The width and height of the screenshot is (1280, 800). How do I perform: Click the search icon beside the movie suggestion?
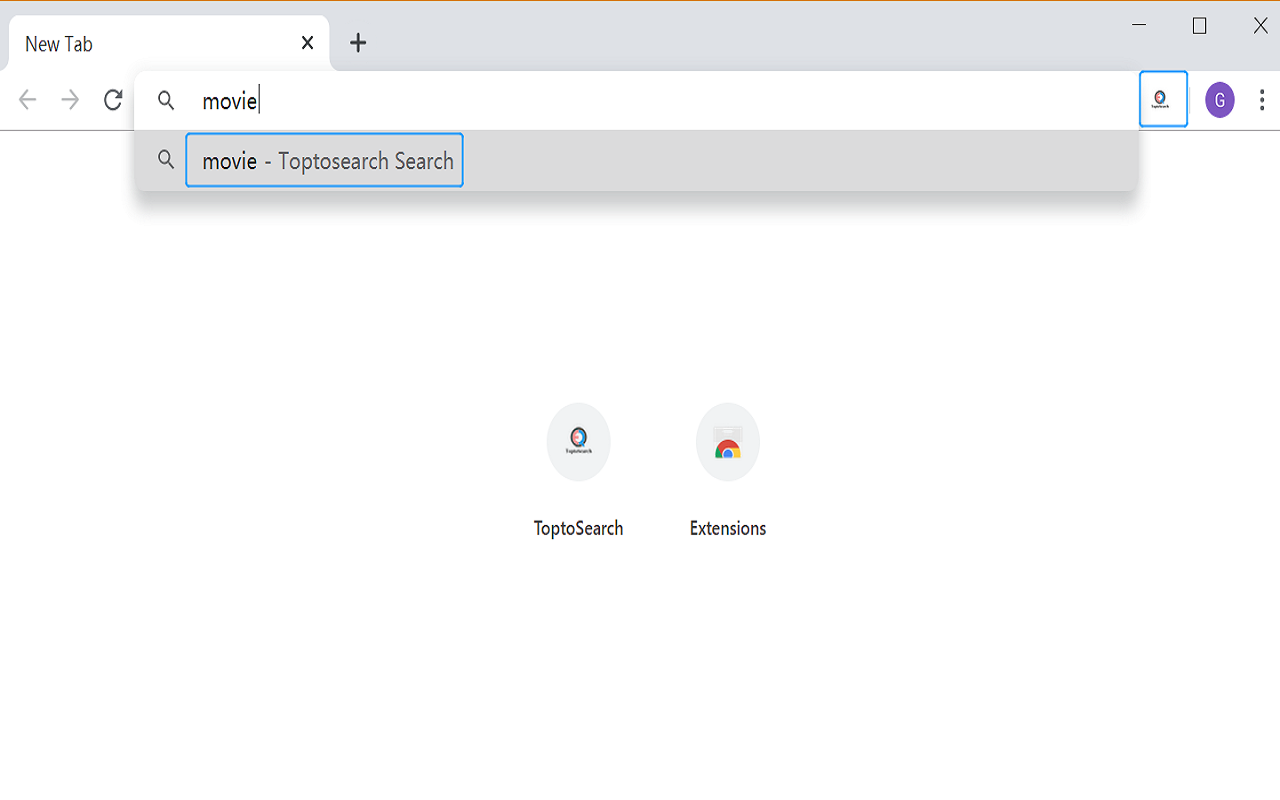point(166,160)
